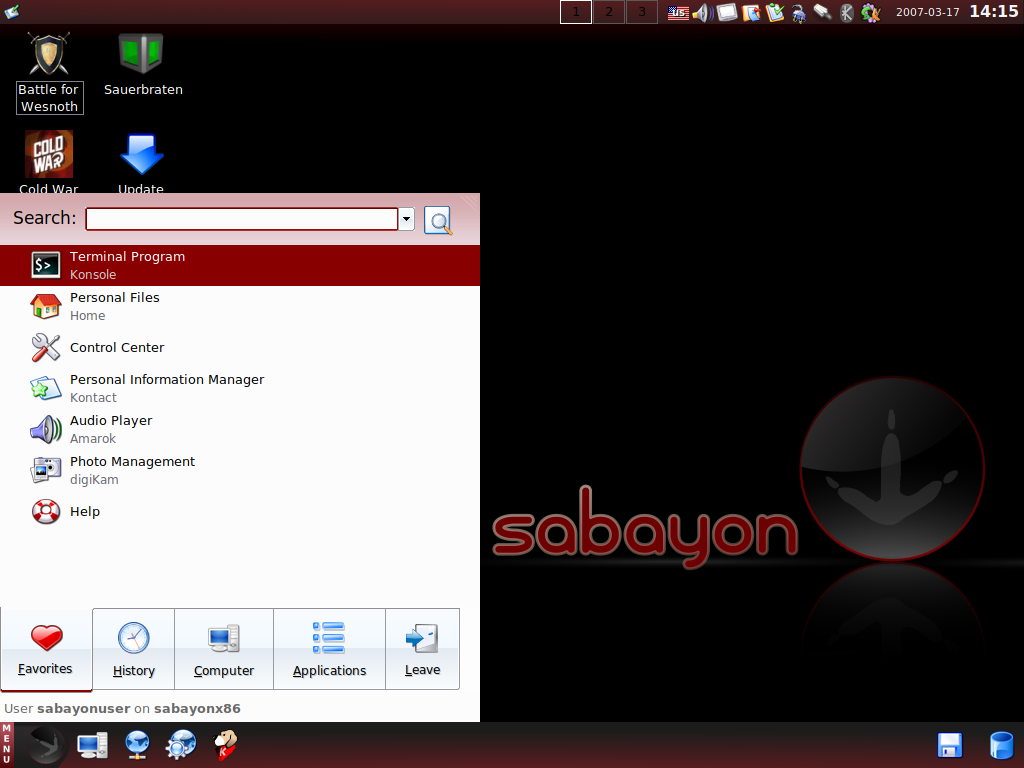Click the Sabayon footprint launcher on bottom panel
1024x768 pixels.
click(46, 745)
